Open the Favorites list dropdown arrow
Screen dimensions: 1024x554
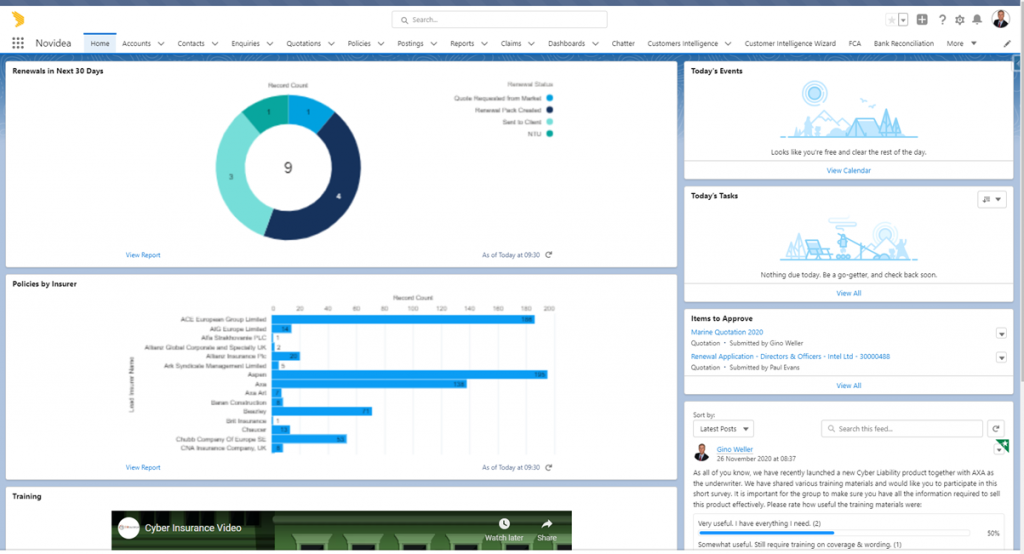[x=903, y=20]
